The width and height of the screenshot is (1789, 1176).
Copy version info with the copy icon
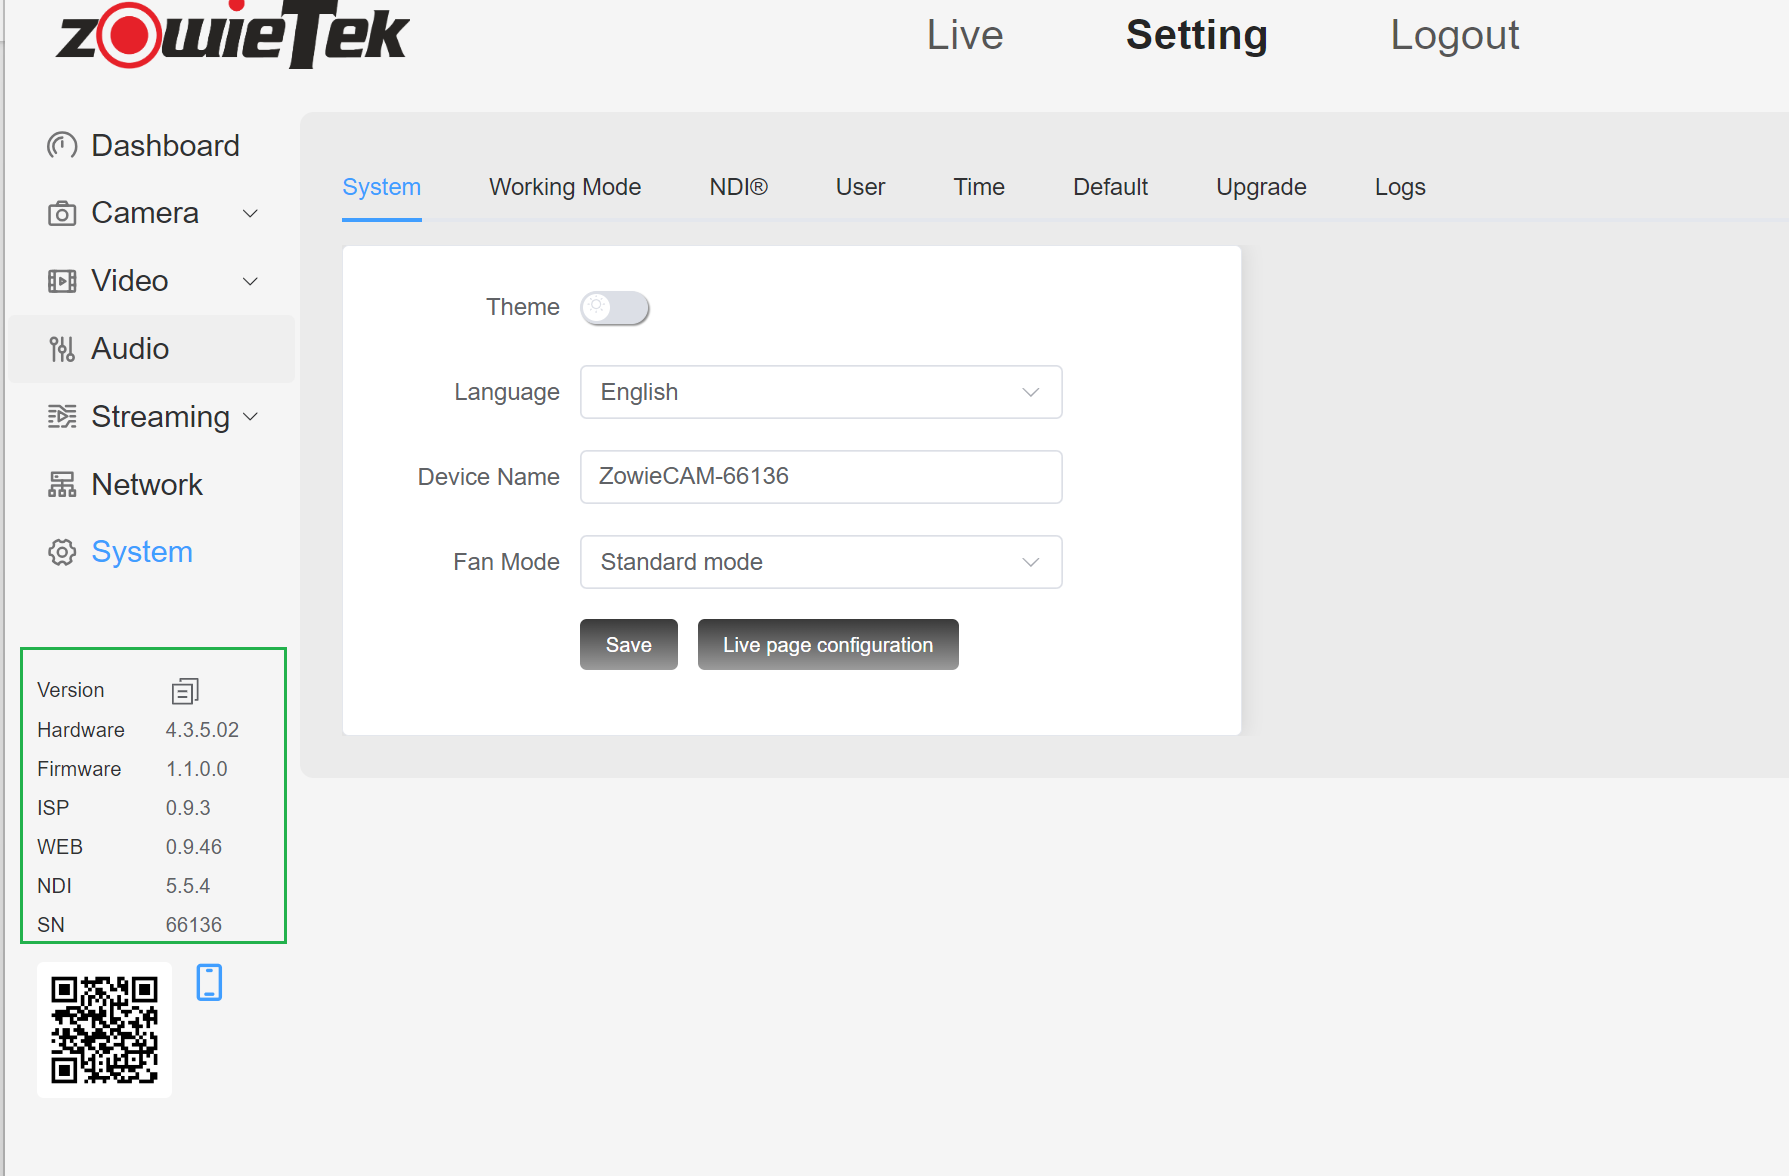click(185, 691)
